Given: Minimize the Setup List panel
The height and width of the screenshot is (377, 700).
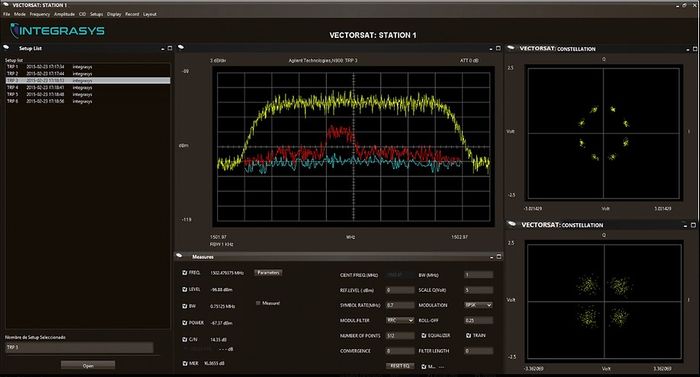Looking at the screenshot, I should point(162,49).
